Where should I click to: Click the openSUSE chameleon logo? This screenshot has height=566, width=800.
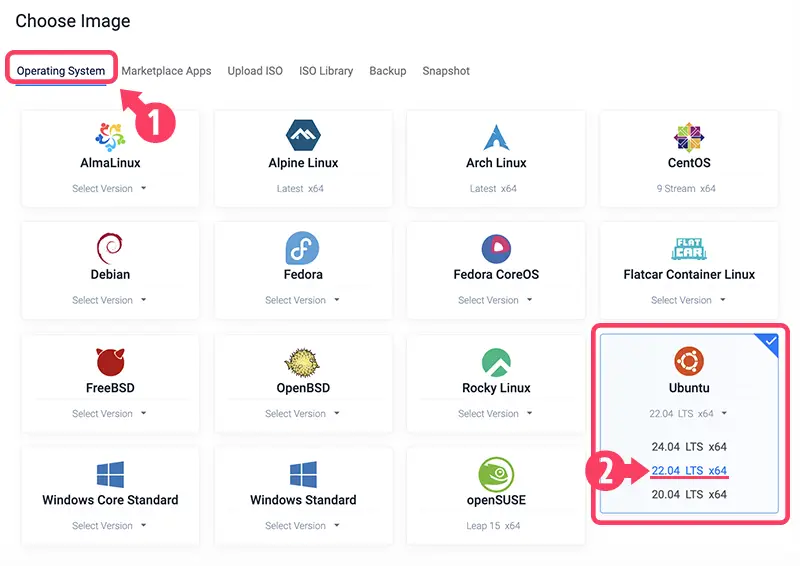tap(496, 474)
